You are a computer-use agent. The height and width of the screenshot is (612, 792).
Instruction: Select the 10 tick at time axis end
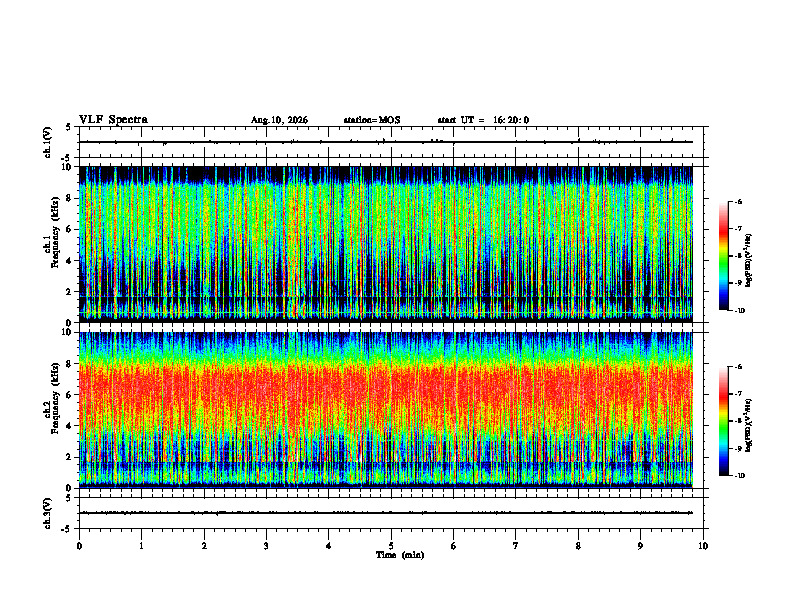coord(703,546)
